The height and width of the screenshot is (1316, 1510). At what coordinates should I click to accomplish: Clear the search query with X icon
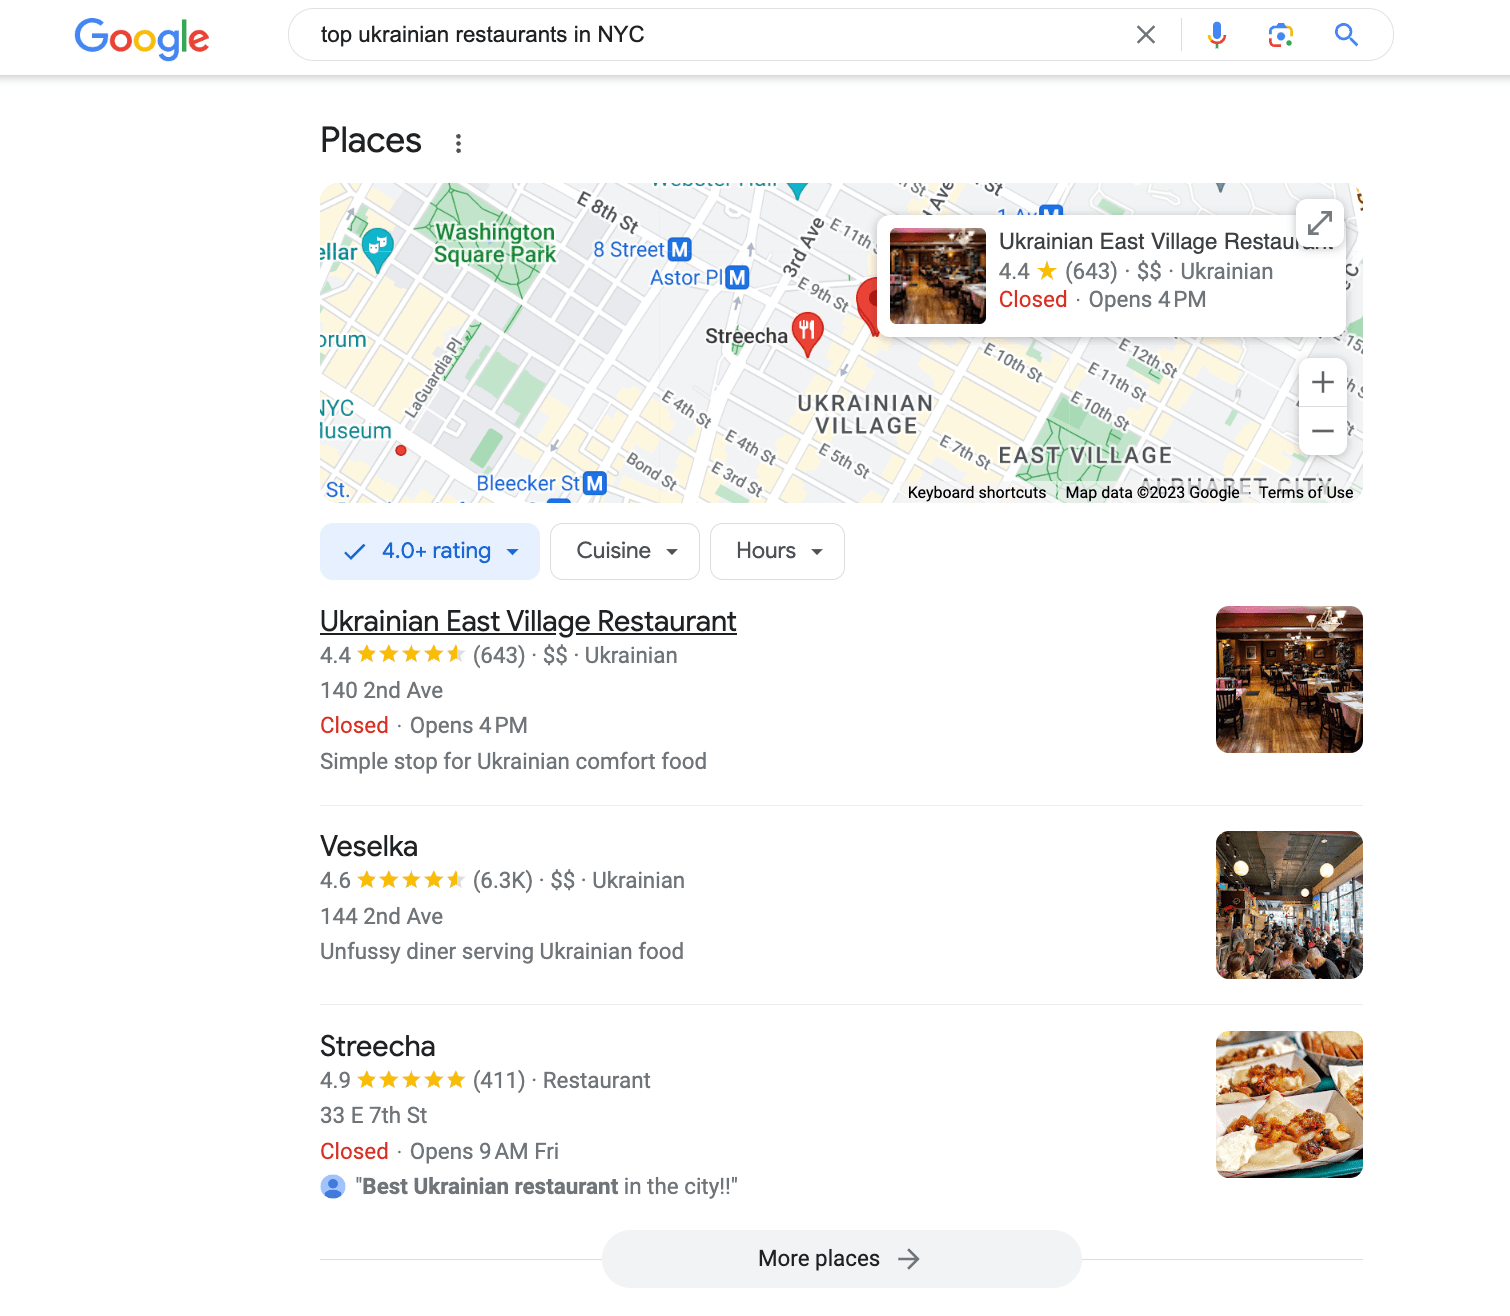(1146, 35)
